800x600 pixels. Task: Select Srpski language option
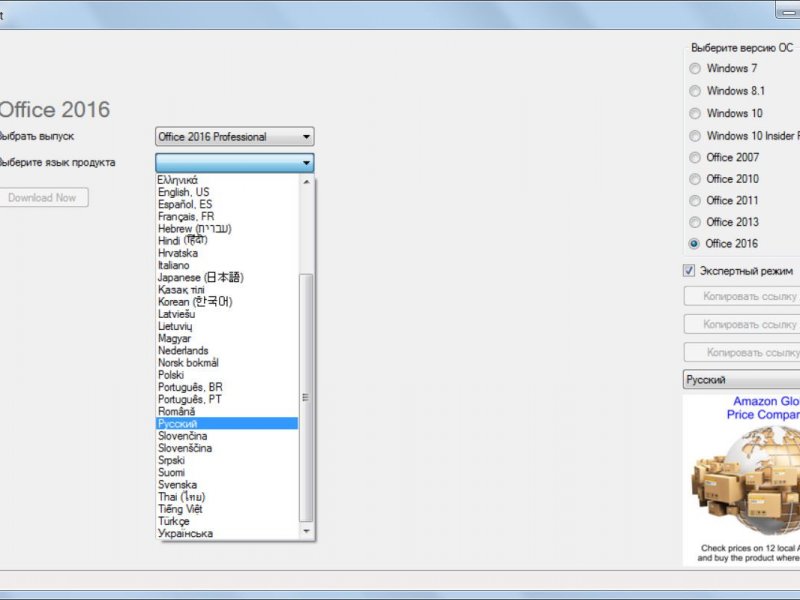point(227,461)
